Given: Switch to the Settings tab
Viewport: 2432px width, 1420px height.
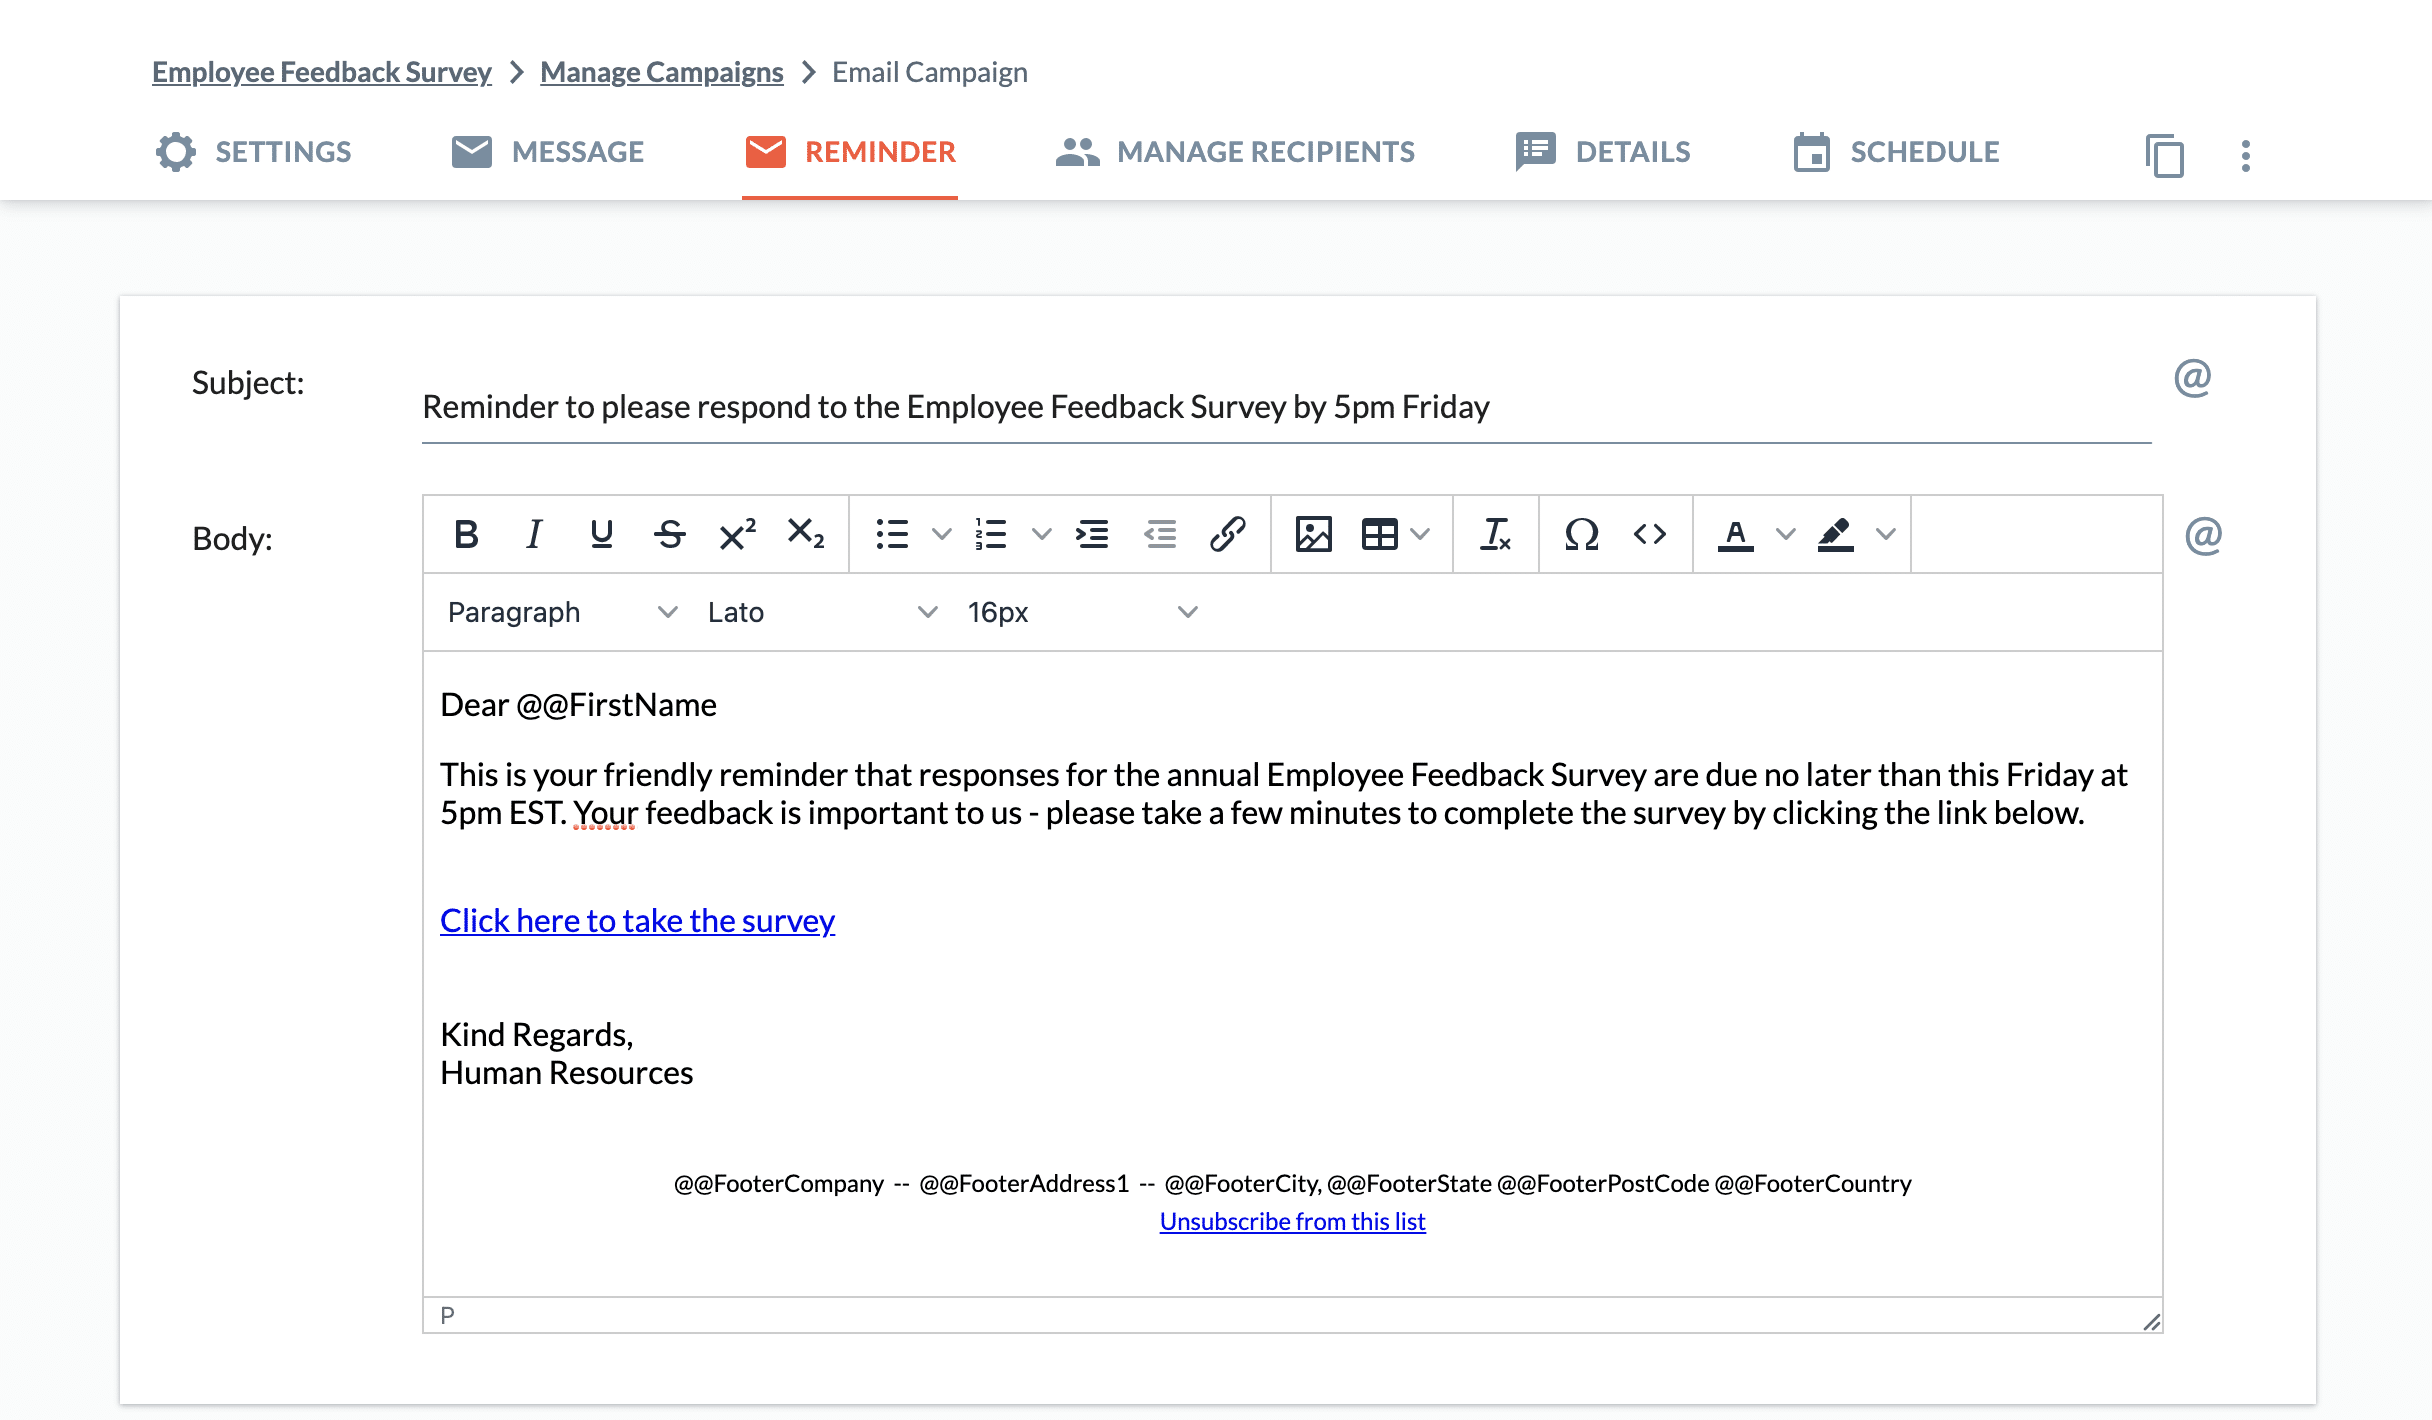Looking at the screenshot, I should coord(253,152).
